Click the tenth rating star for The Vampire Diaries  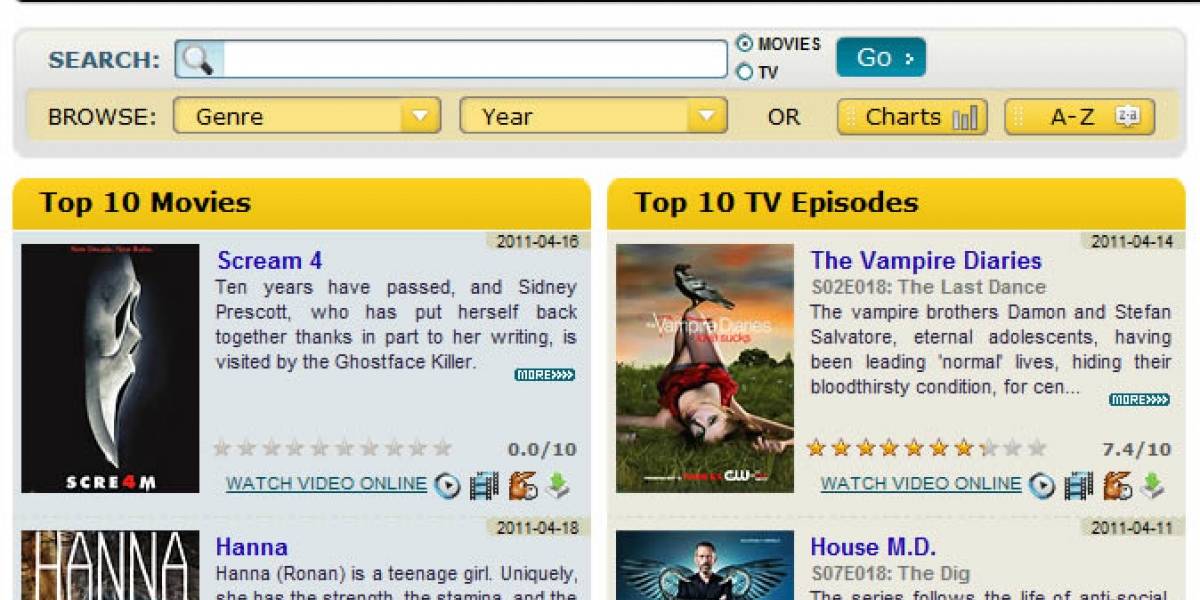[1036, 448]
